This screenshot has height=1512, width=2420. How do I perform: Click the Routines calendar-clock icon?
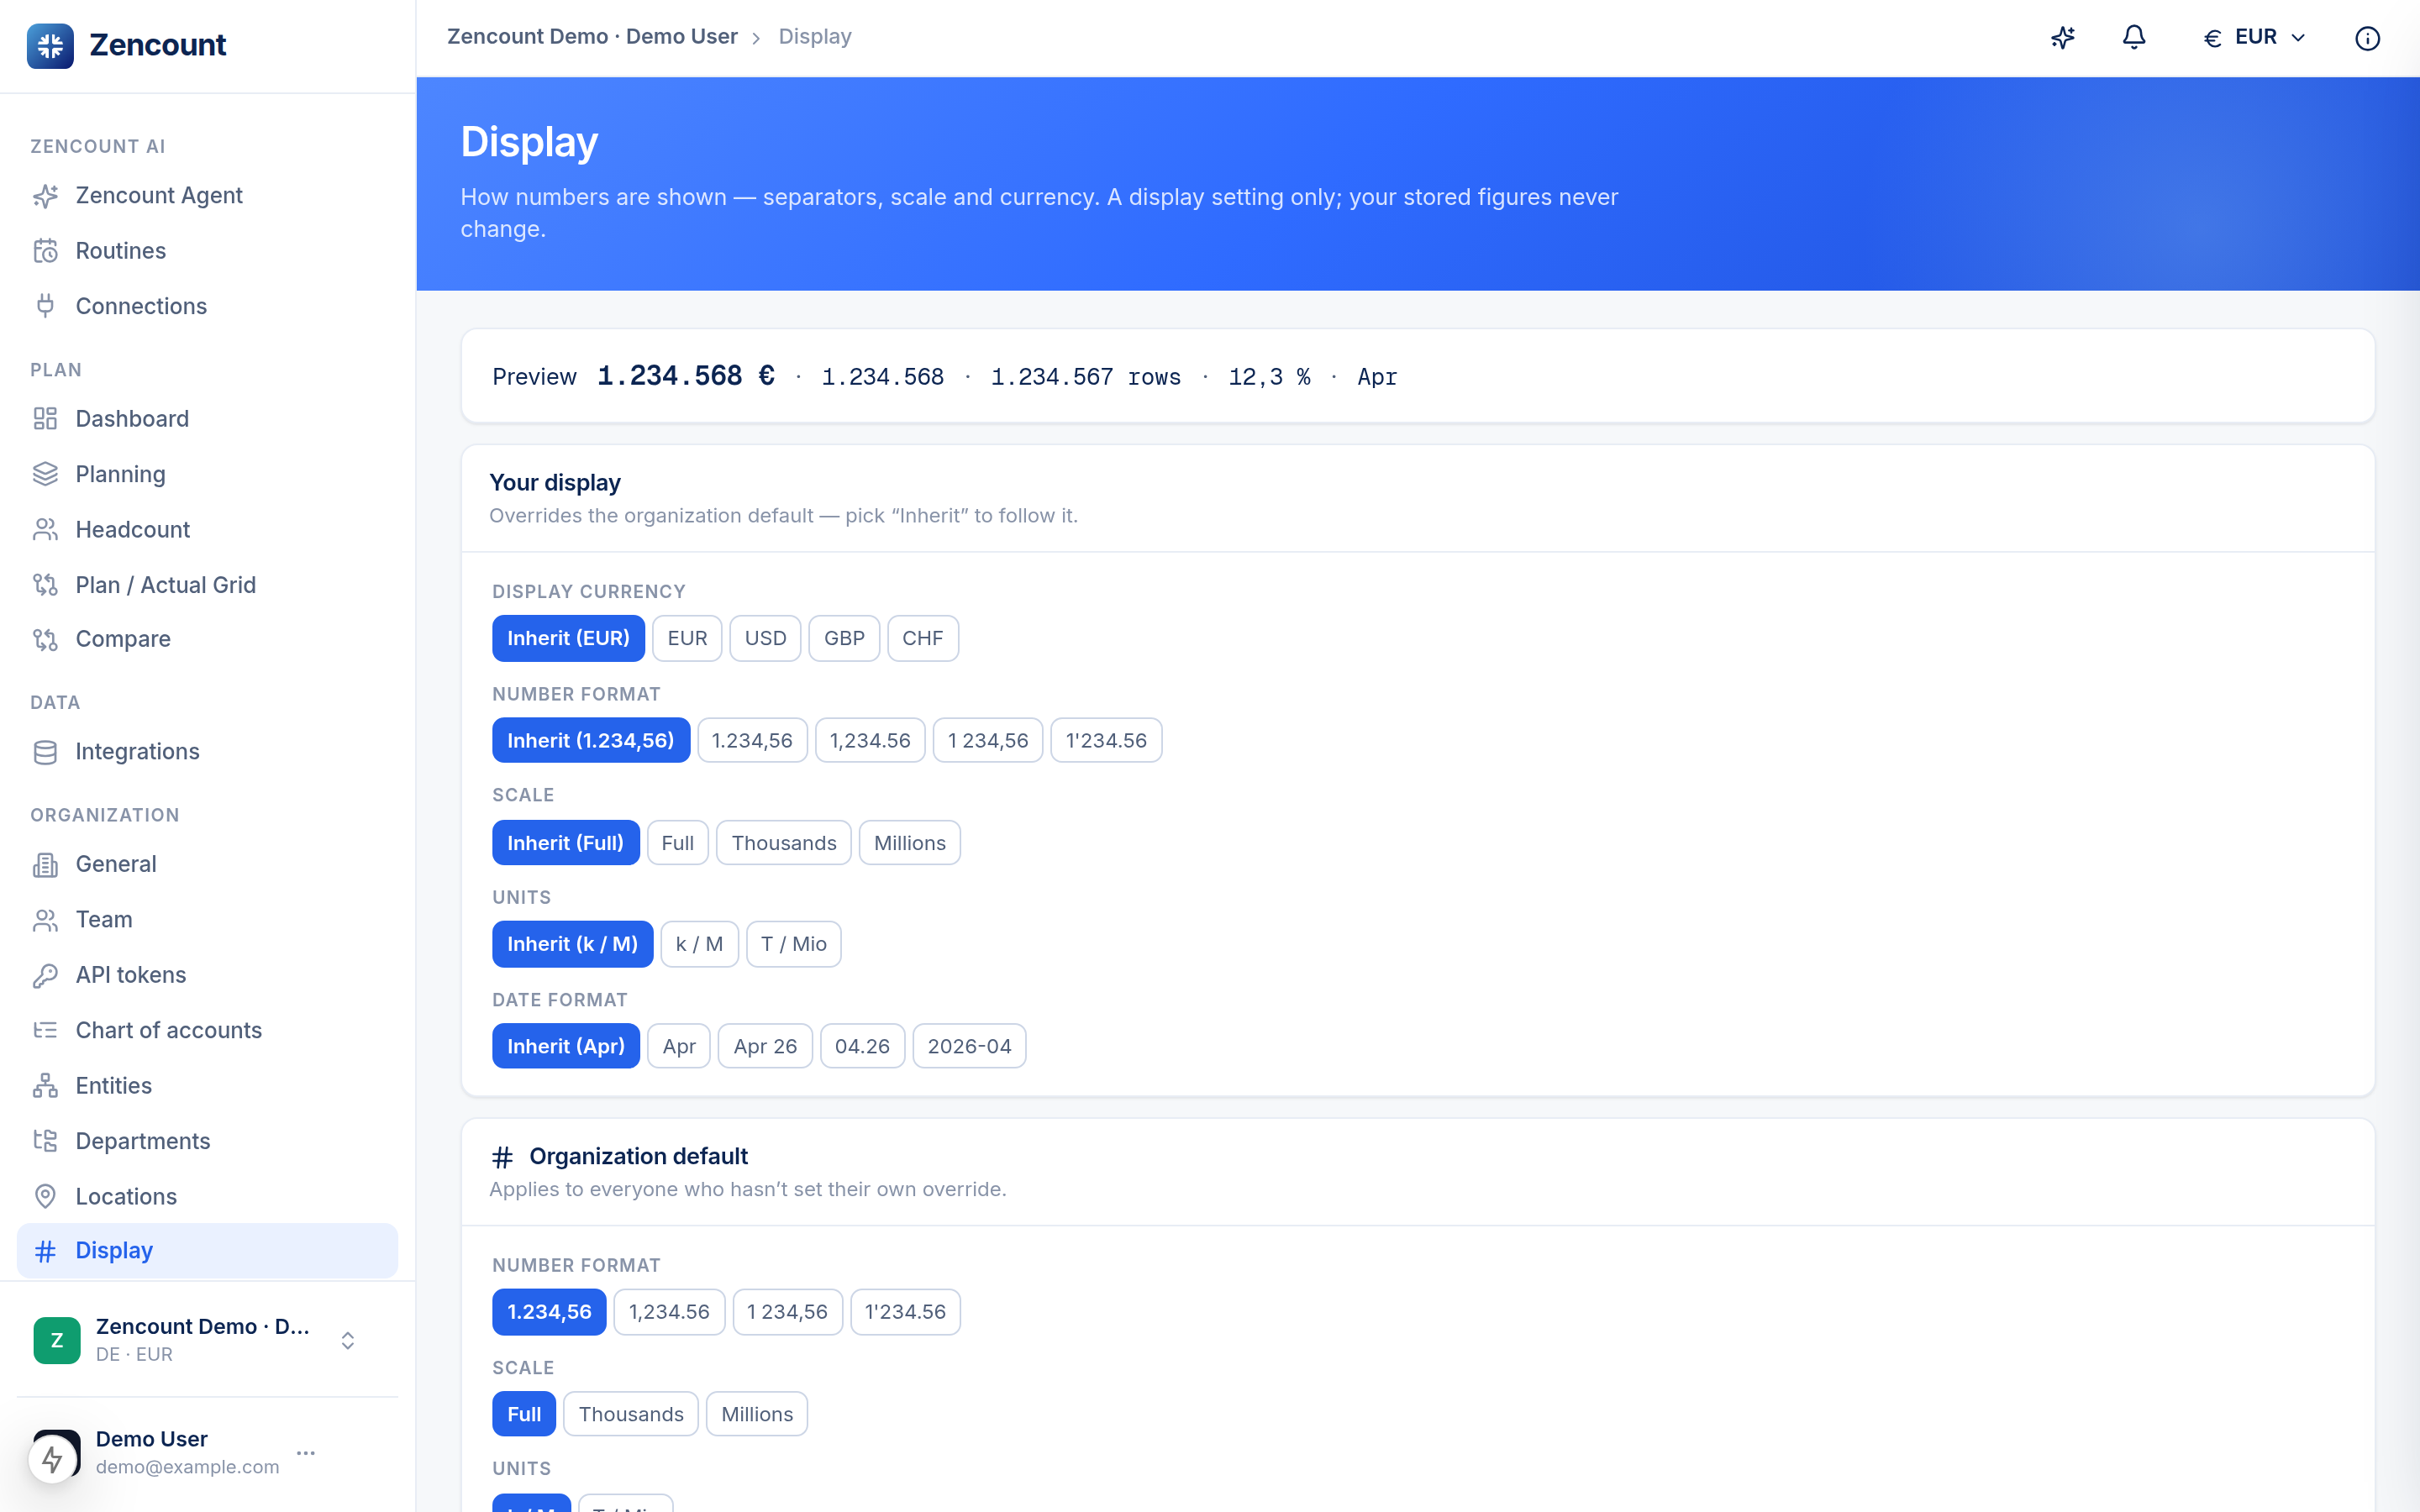pos(45,251)
